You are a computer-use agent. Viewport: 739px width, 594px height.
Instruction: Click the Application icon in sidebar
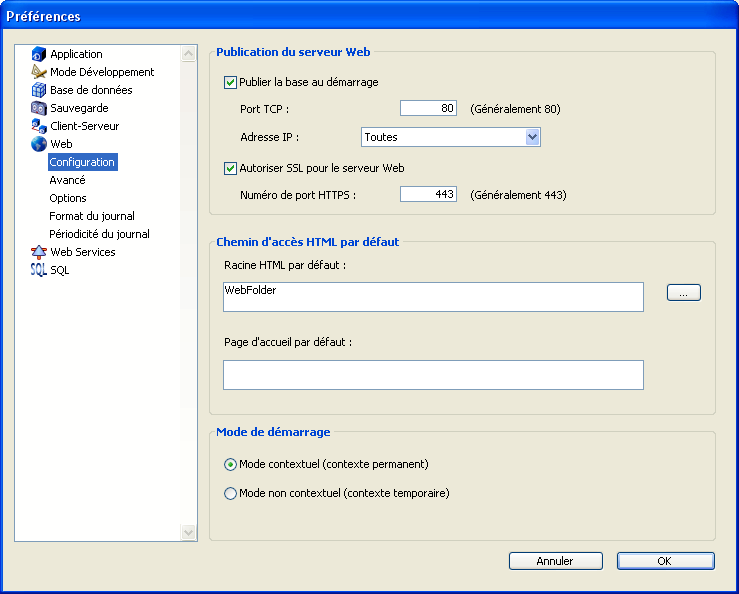point(39,54)
